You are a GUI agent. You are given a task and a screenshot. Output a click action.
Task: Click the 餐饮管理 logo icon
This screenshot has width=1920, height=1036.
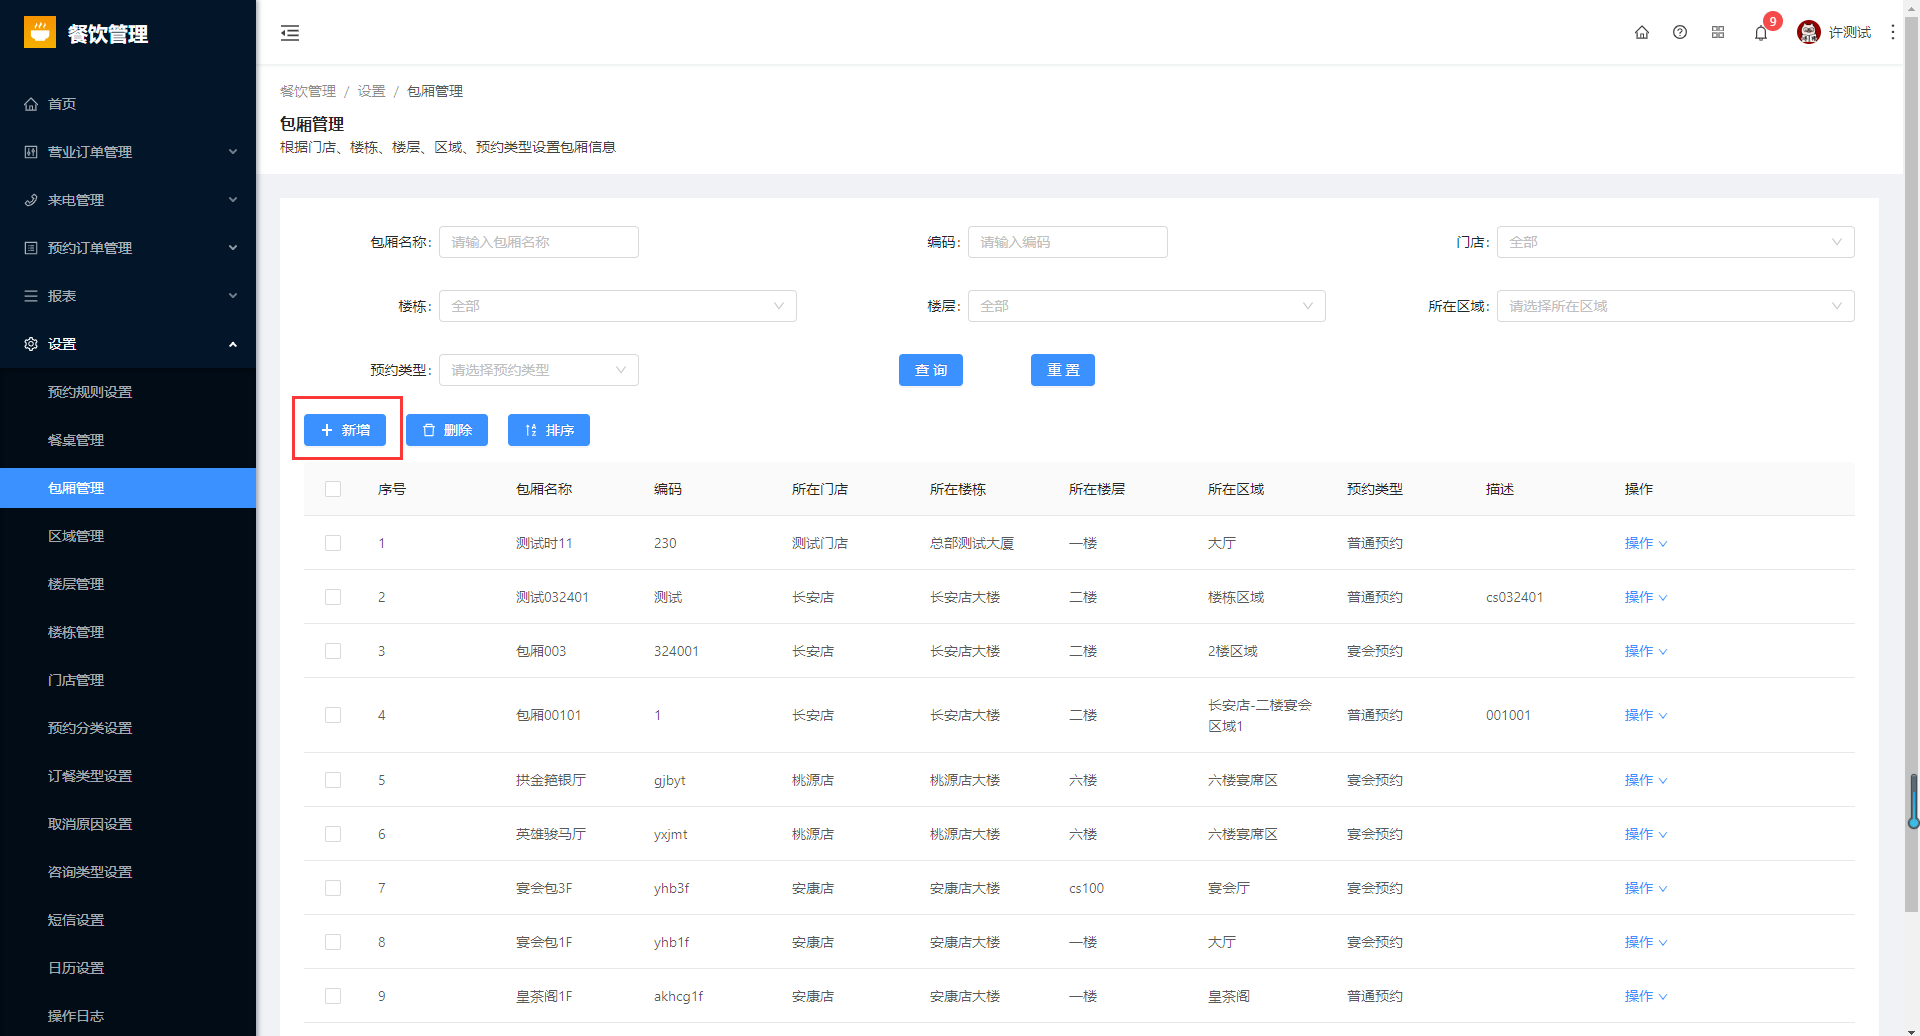40,32
